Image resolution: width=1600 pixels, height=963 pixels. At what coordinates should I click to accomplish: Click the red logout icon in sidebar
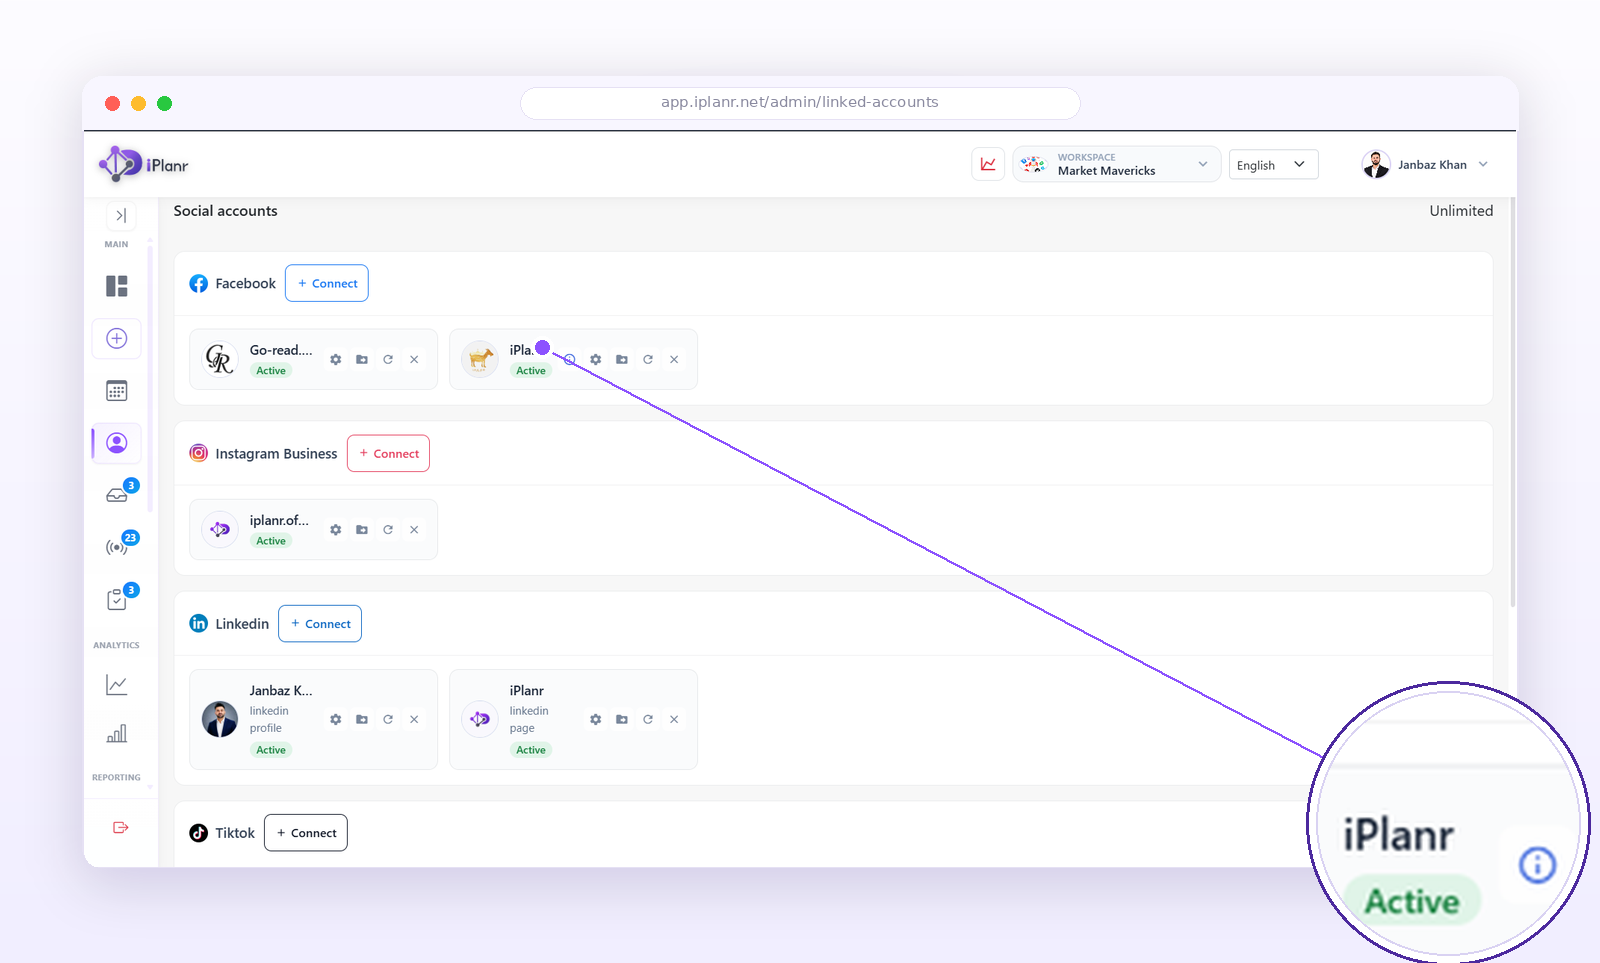(x=121, y=827)
